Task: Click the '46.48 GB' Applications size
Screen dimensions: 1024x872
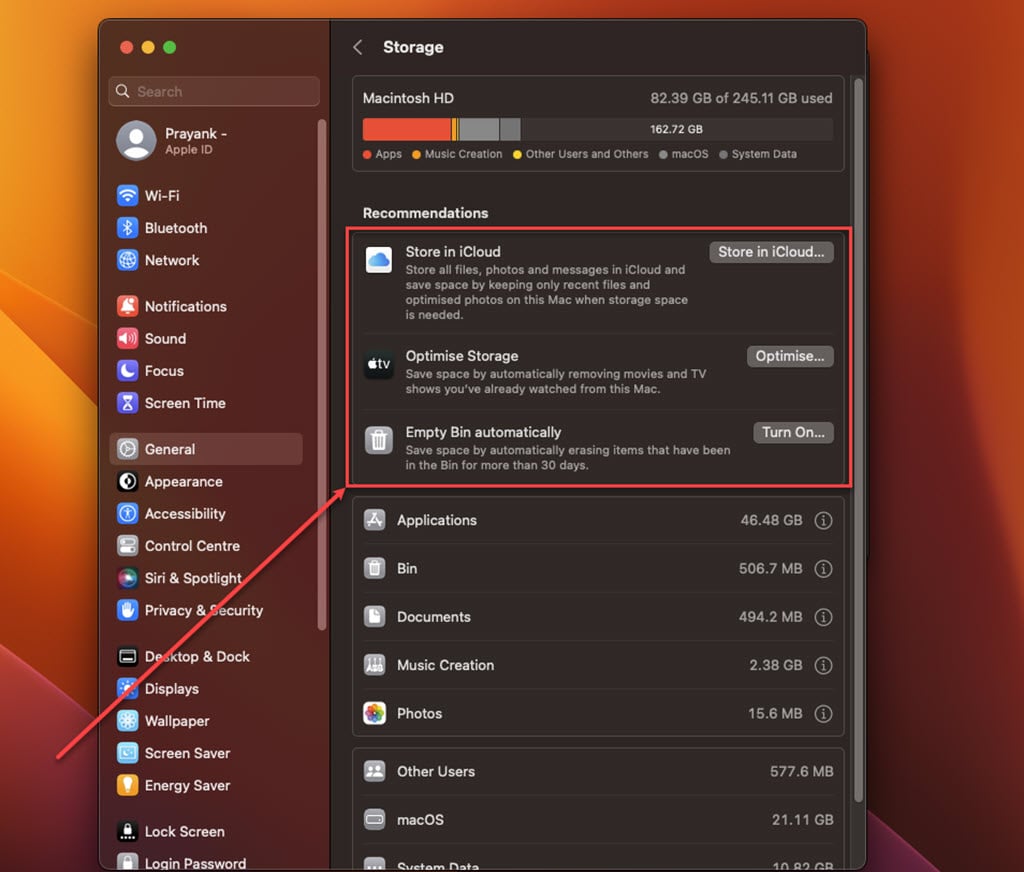Action: (771, 521)
